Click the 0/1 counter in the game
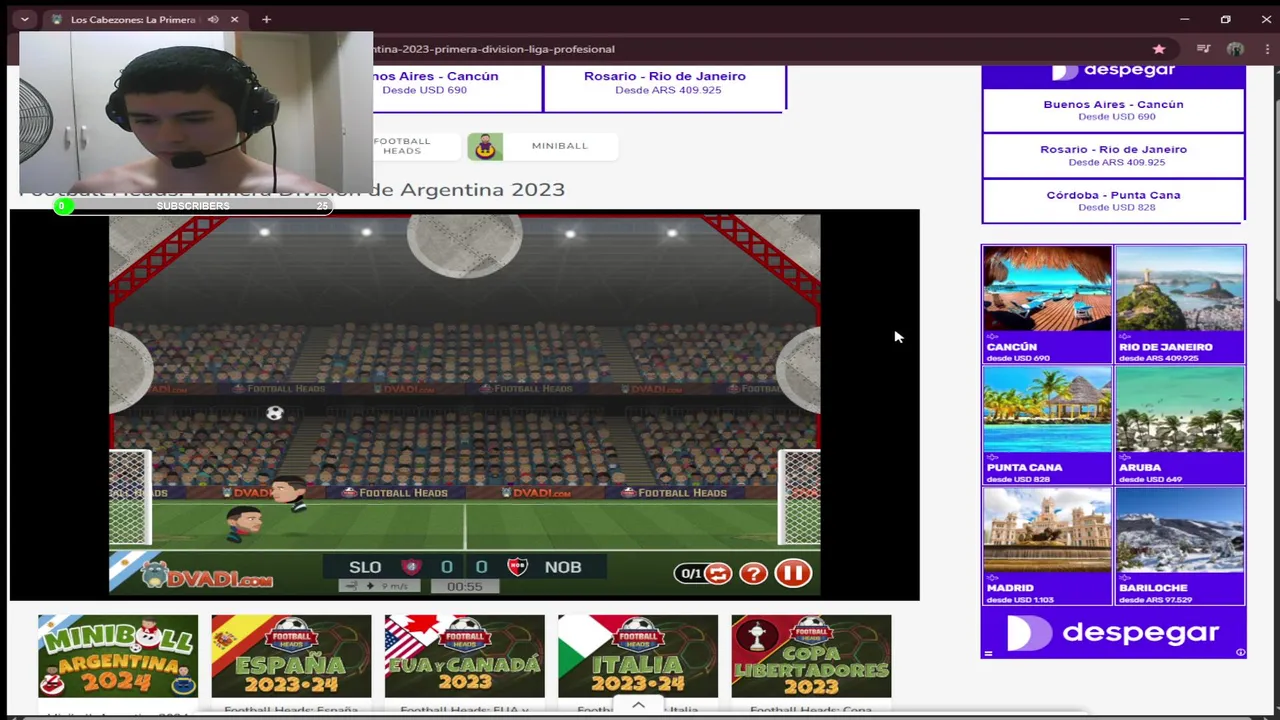Viewport: 1280px width, 720px height. (x=690, y=574)
